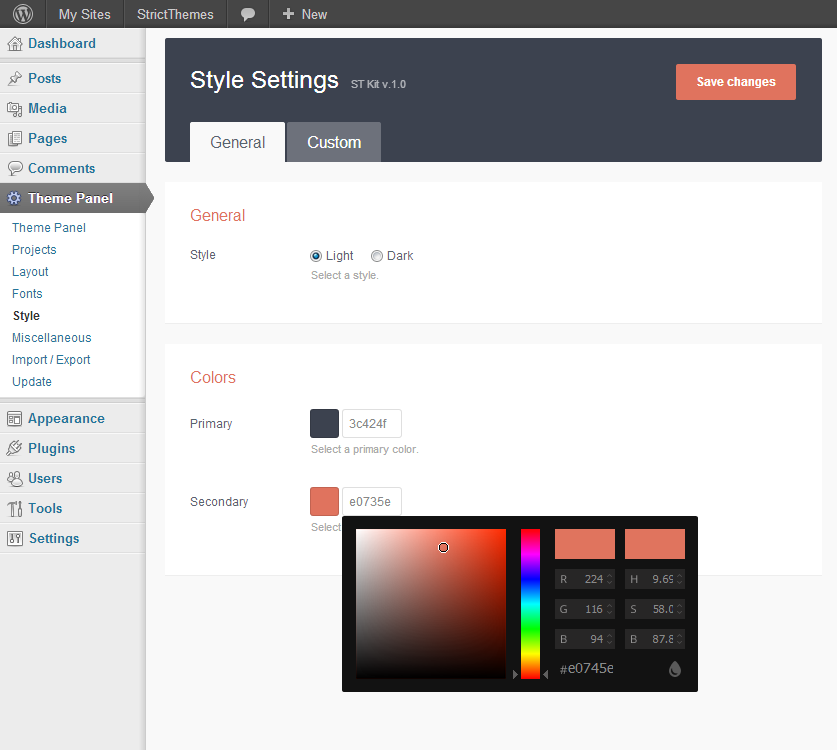Click the Primary color swatch
This screenshot has width=837, height=750.
pos(325,424)
